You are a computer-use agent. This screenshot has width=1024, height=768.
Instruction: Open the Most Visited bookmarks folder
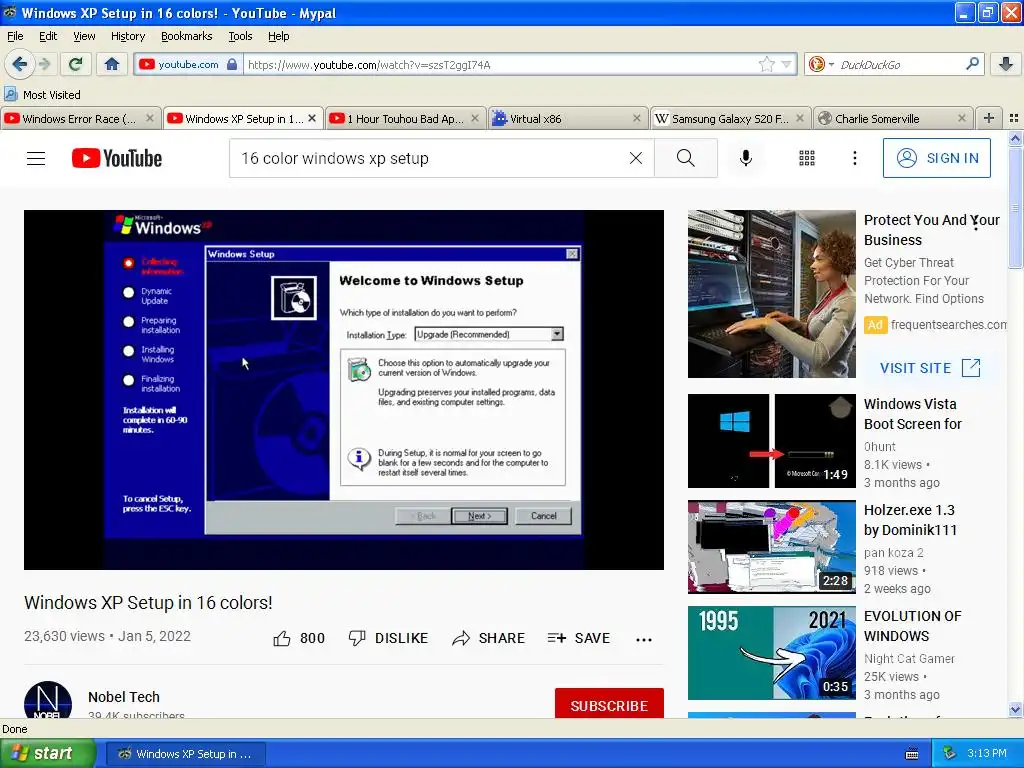(42, 95)
